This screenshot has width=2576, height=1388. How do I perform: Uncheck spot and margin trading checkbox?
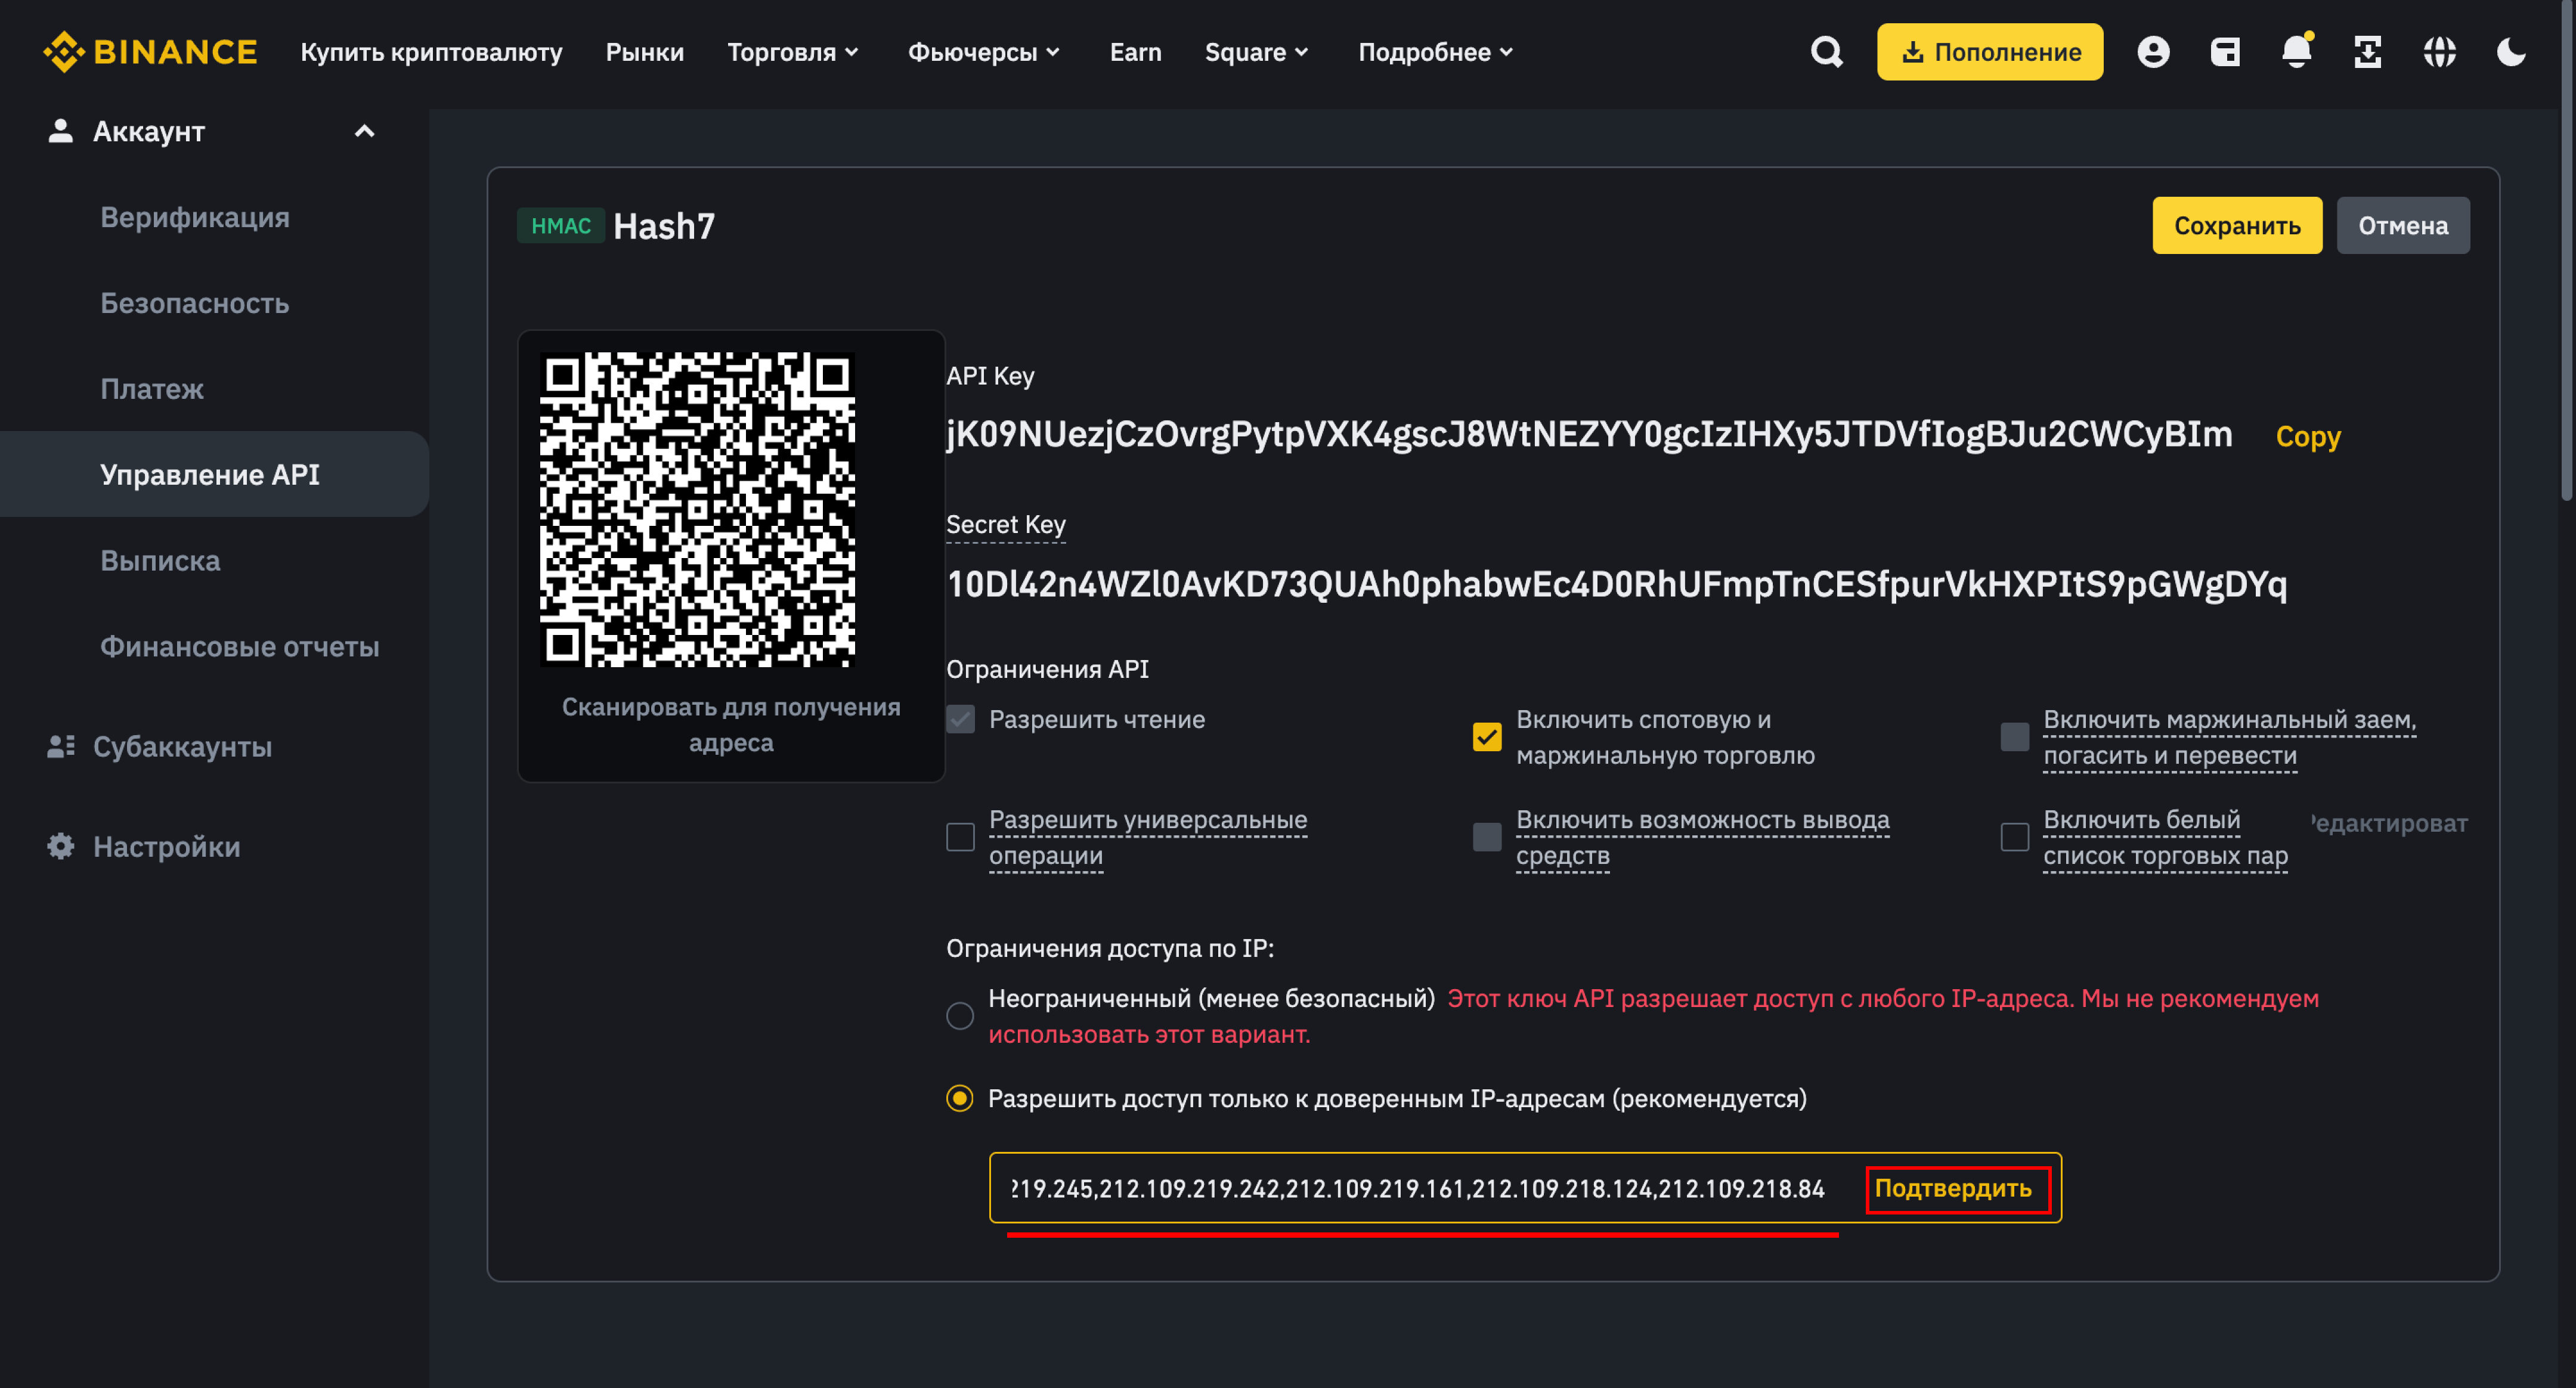(1487, 737)
